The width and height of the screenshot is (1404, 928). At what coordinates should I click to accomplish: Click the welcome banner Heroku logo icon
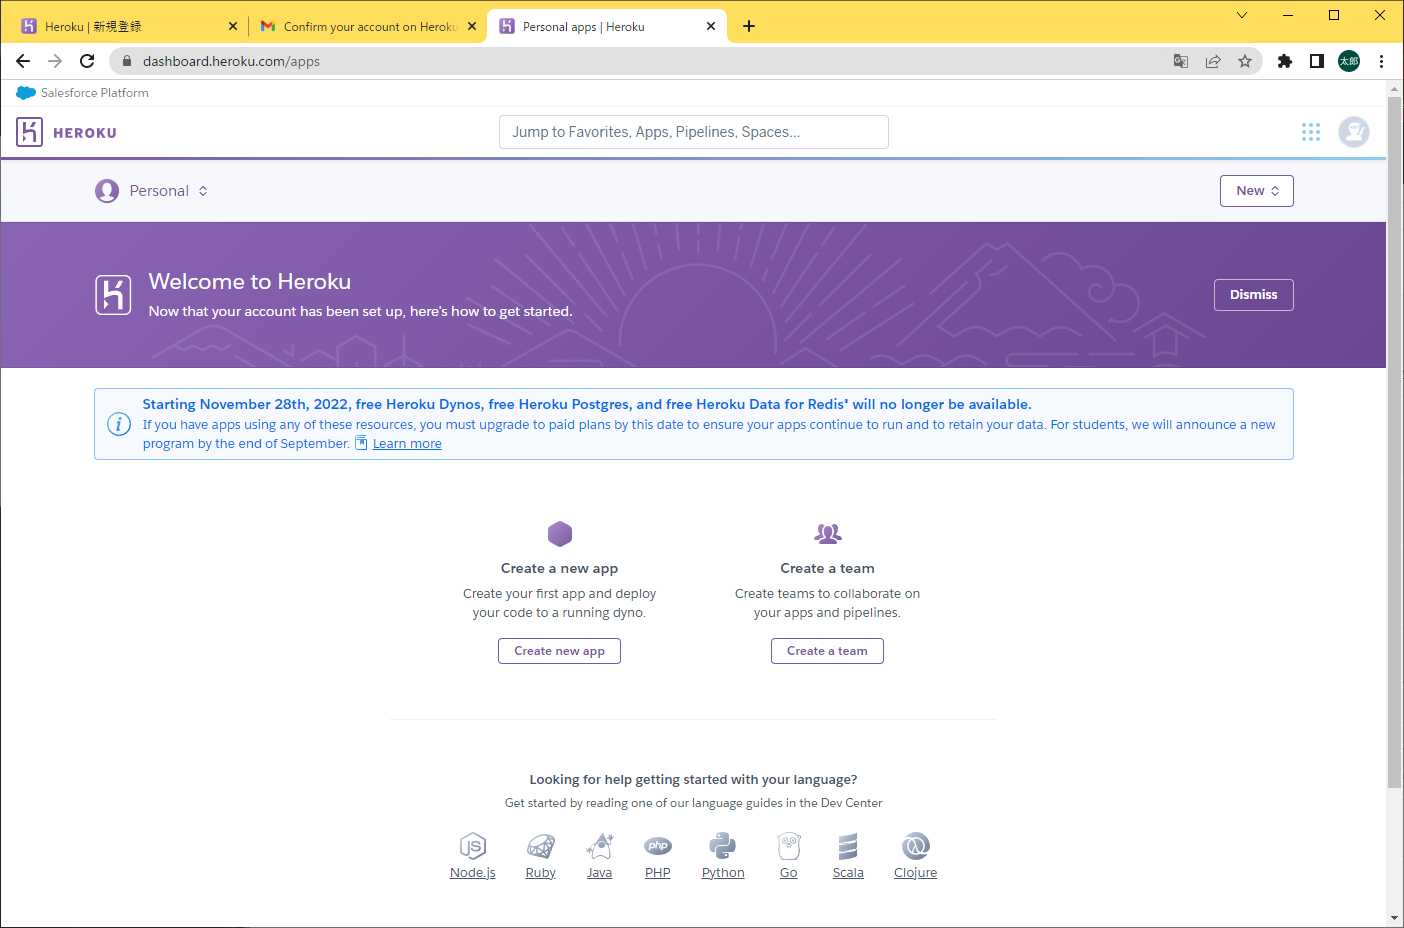pyautogui.click(x=113, y=295)
